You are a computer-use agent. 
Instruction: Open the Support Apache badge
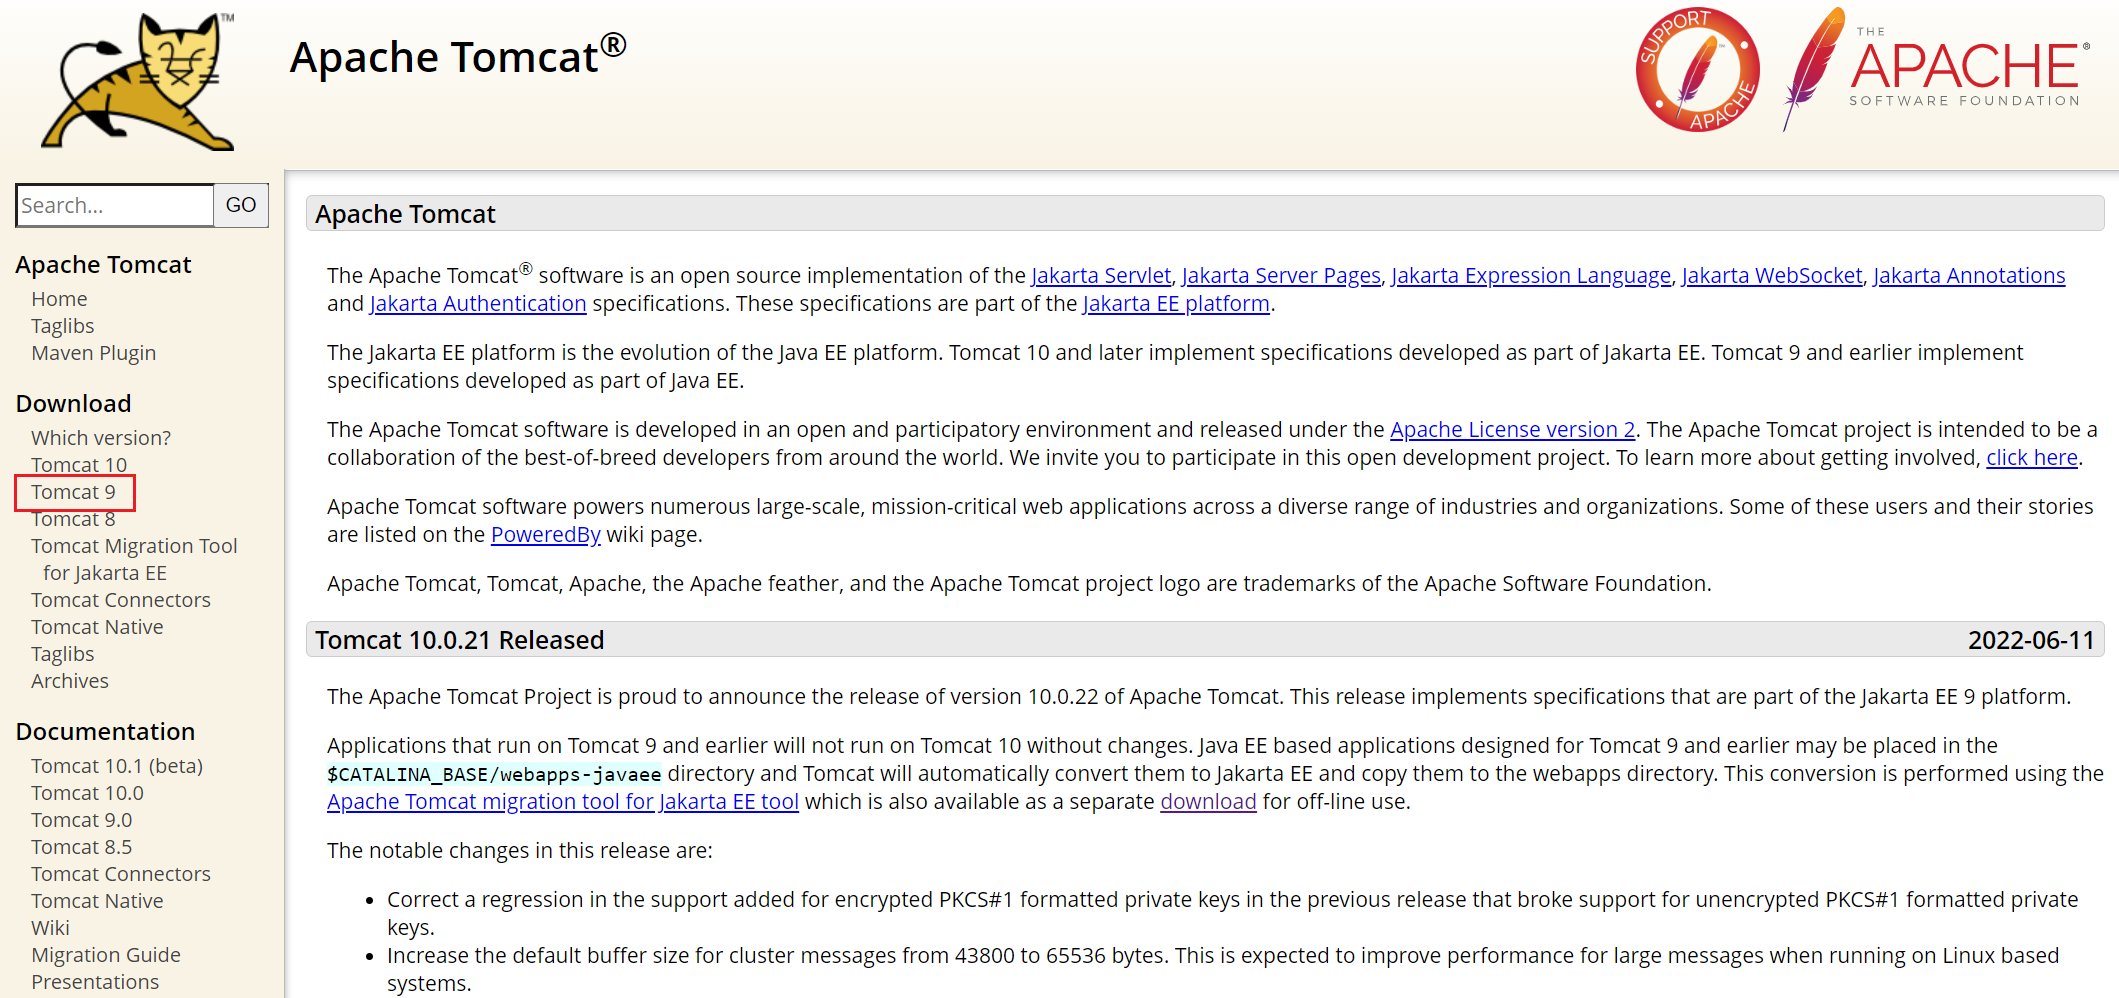[1697, 70]
